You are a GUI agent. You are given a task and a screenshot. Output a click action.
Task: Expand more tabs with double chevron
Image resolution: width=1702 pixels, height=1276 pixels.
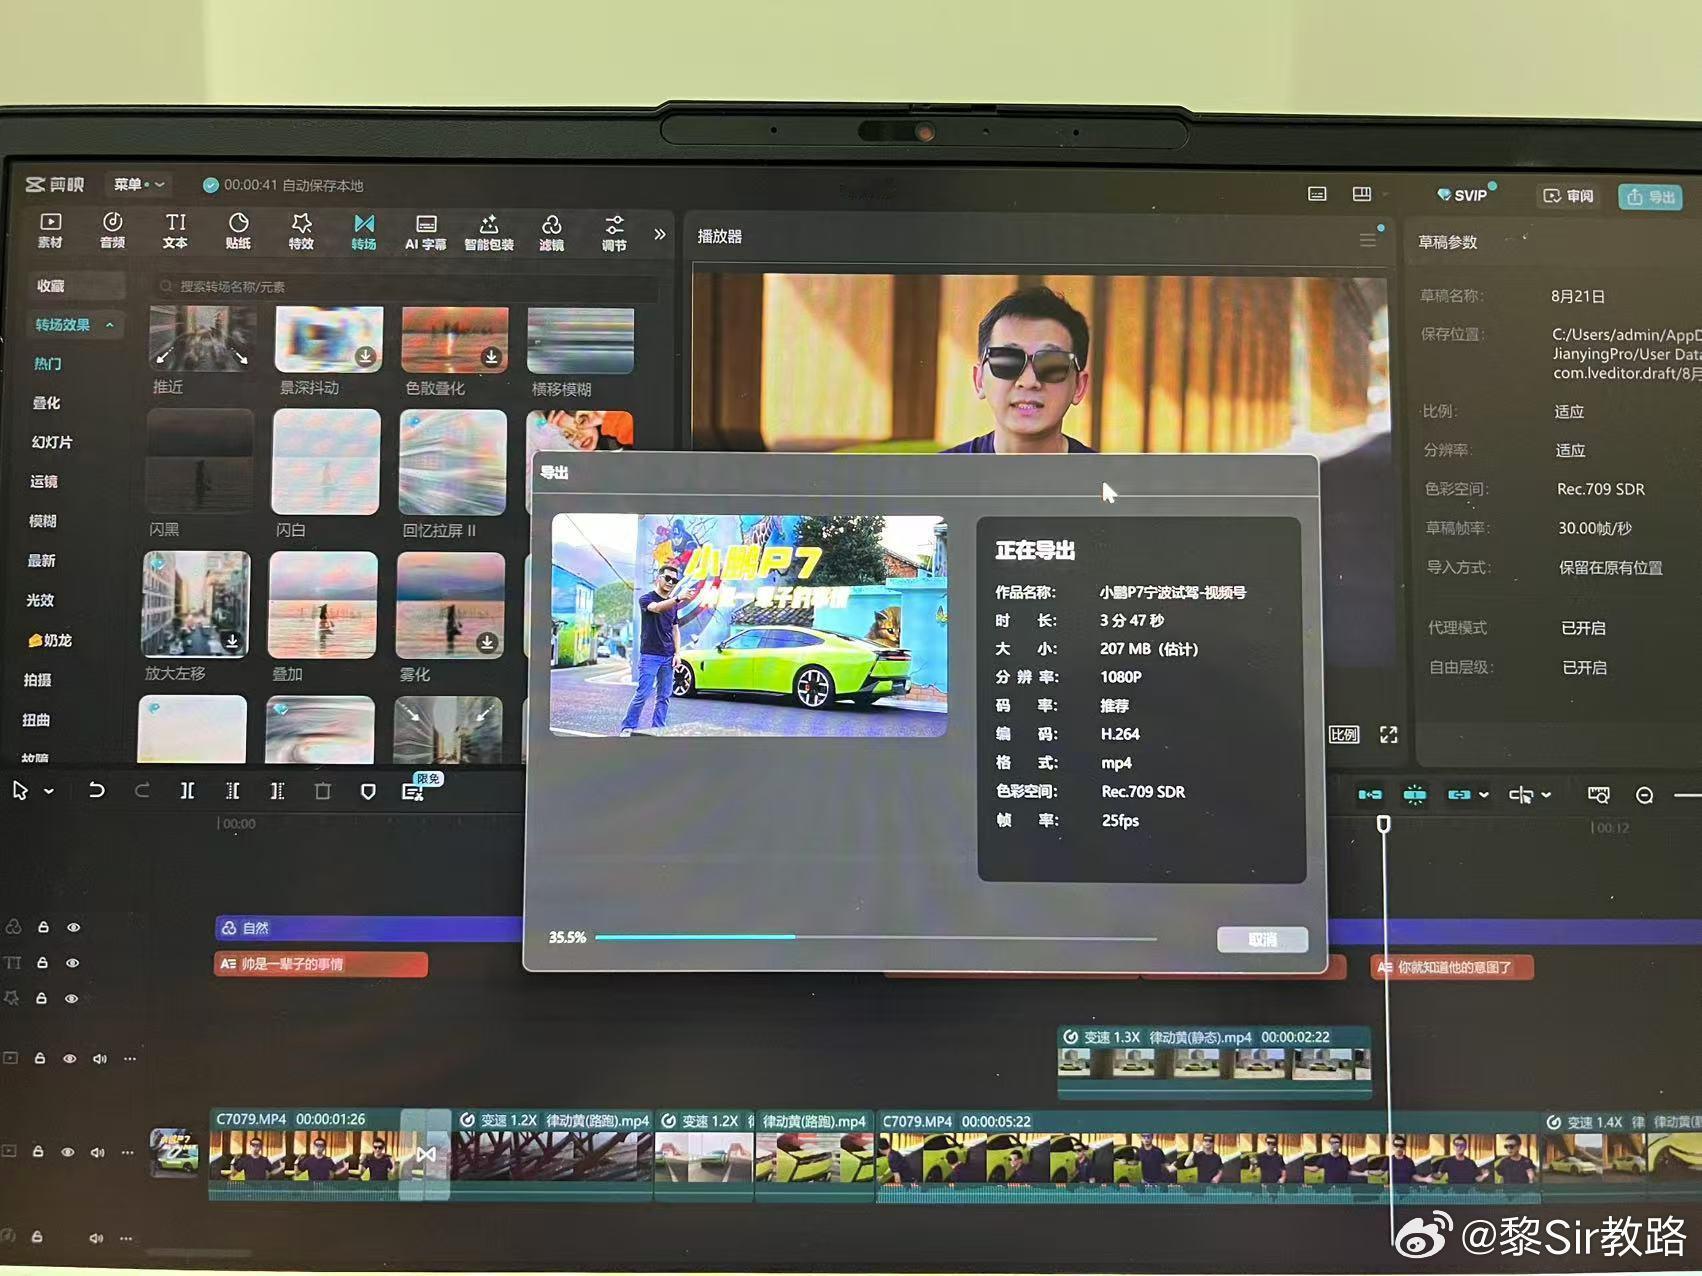click(x=659, y=234)
